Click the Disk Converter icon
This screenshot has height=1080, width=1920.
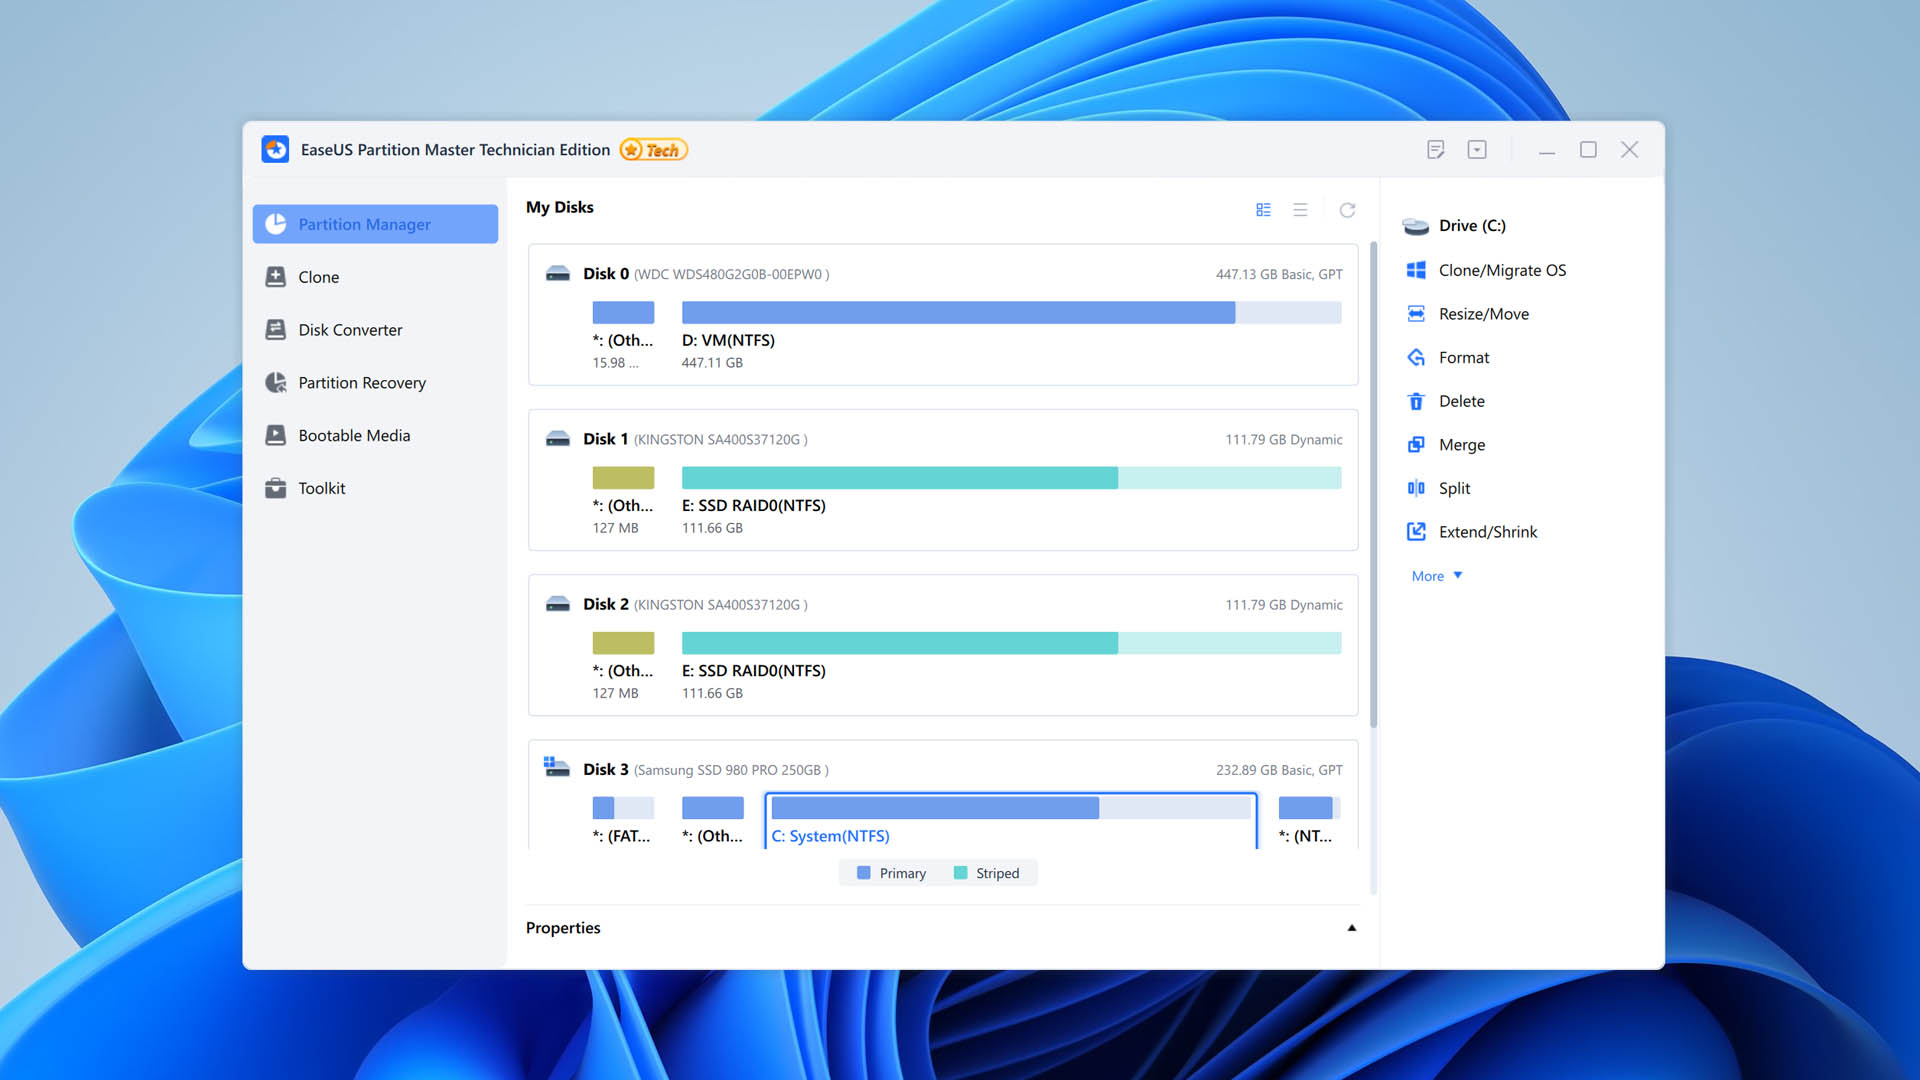[x=275, y=330]
